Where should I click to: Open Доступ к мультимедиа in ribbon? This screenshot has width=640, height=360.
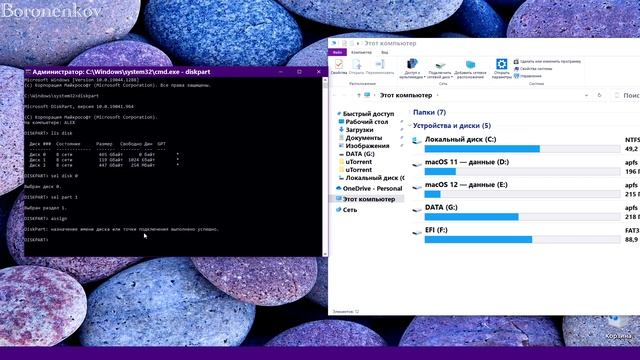pyautogui.click(x=412, y=68)
